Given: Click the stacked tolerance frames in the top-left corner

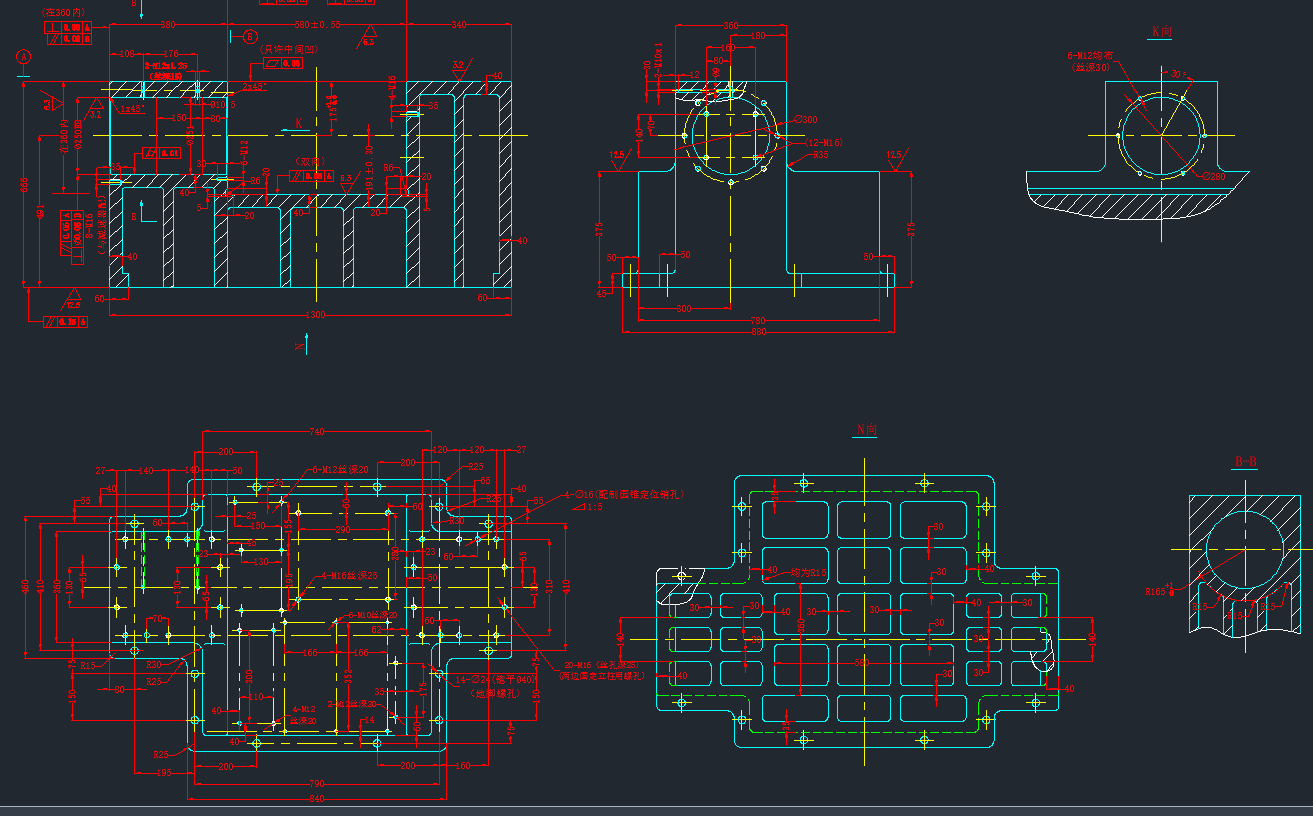Looking at the screenshot, I should click(x=66, y=32).
